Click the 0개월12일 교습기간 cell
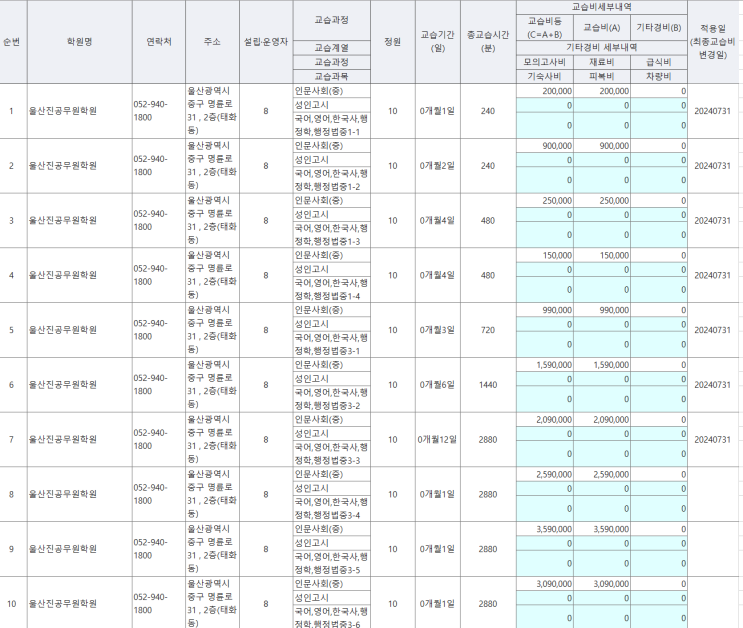Screen dimensions: 743x628 [437, 440]
